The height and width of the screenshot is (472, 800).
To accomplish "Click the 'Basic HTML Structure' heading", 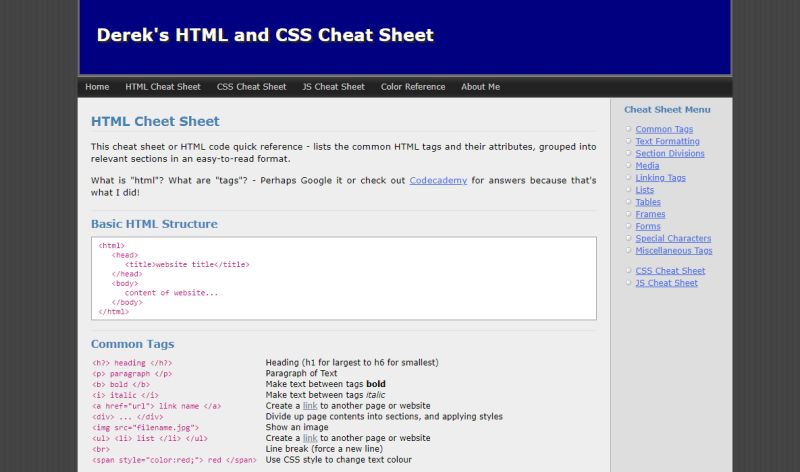I will click(154, 224).
